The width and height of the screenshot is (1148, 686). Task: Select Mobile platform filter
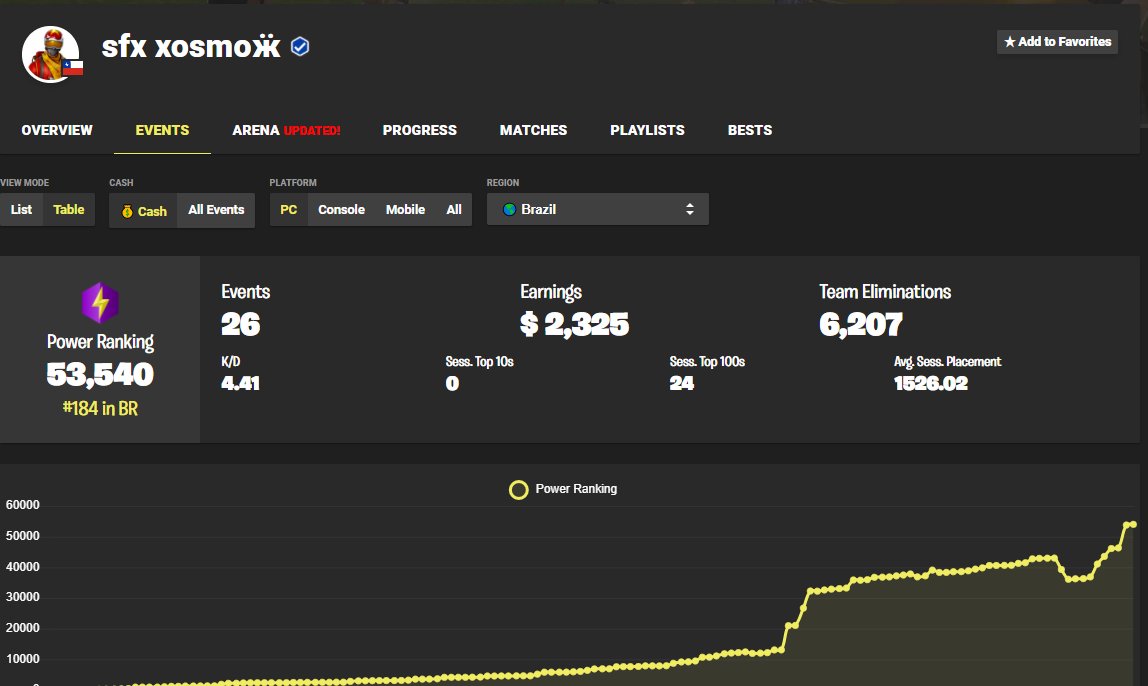(406, 209)
